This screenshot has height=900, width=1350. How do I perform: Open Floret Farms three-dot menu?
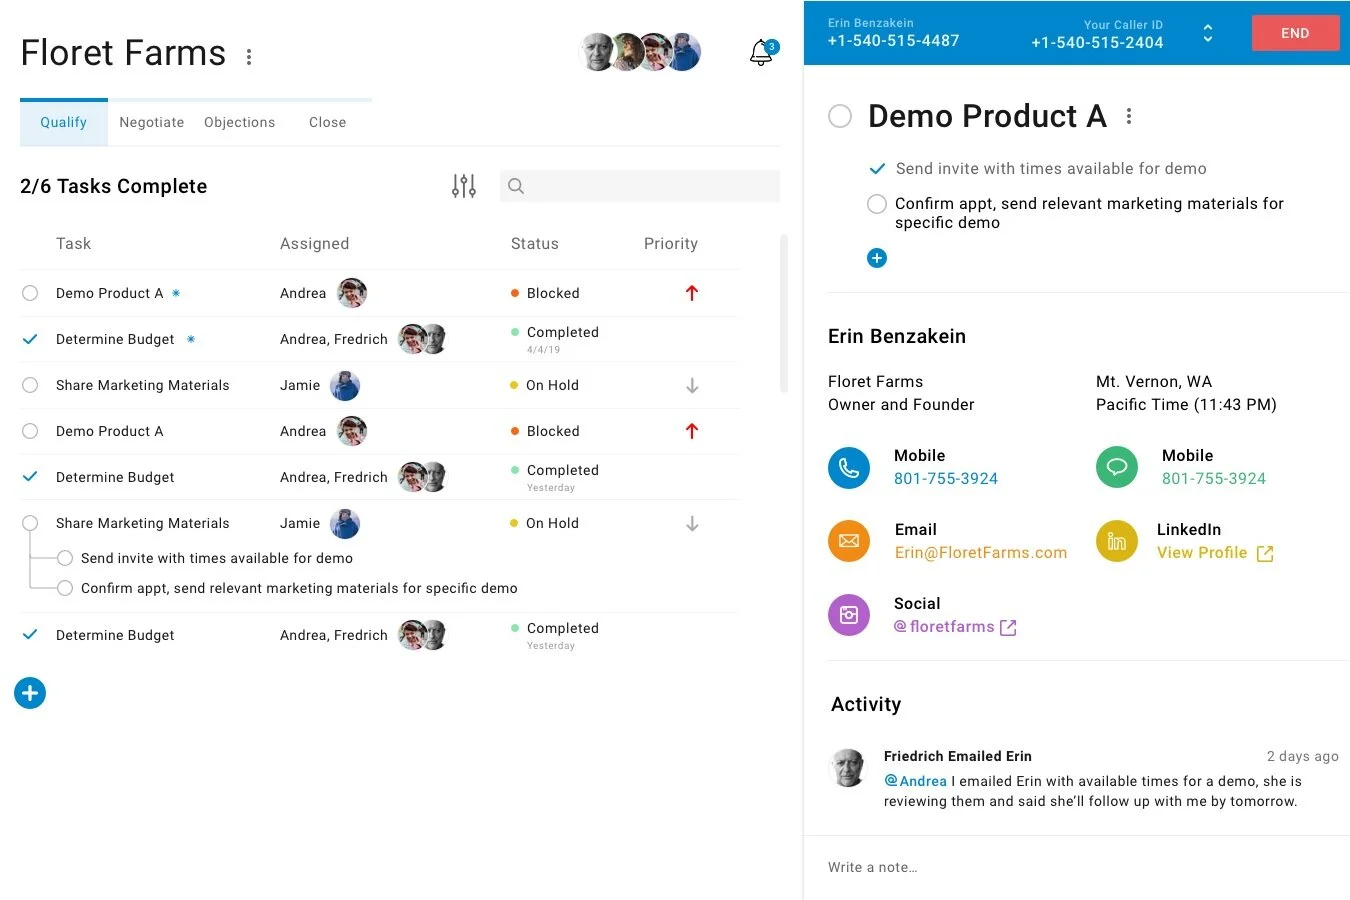249,57
